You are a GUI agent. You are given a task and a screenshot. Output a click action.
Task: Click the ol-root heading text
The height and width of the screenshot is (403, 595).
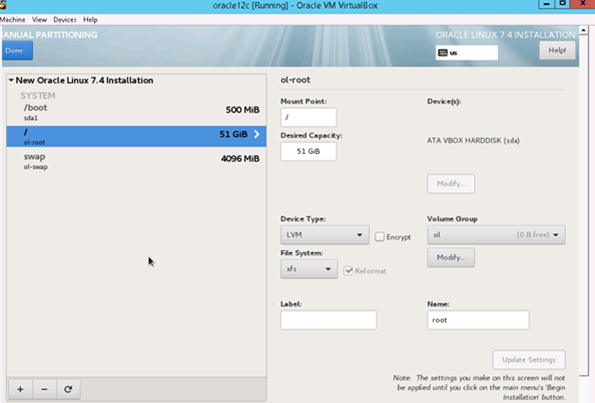tap(295, 80)
